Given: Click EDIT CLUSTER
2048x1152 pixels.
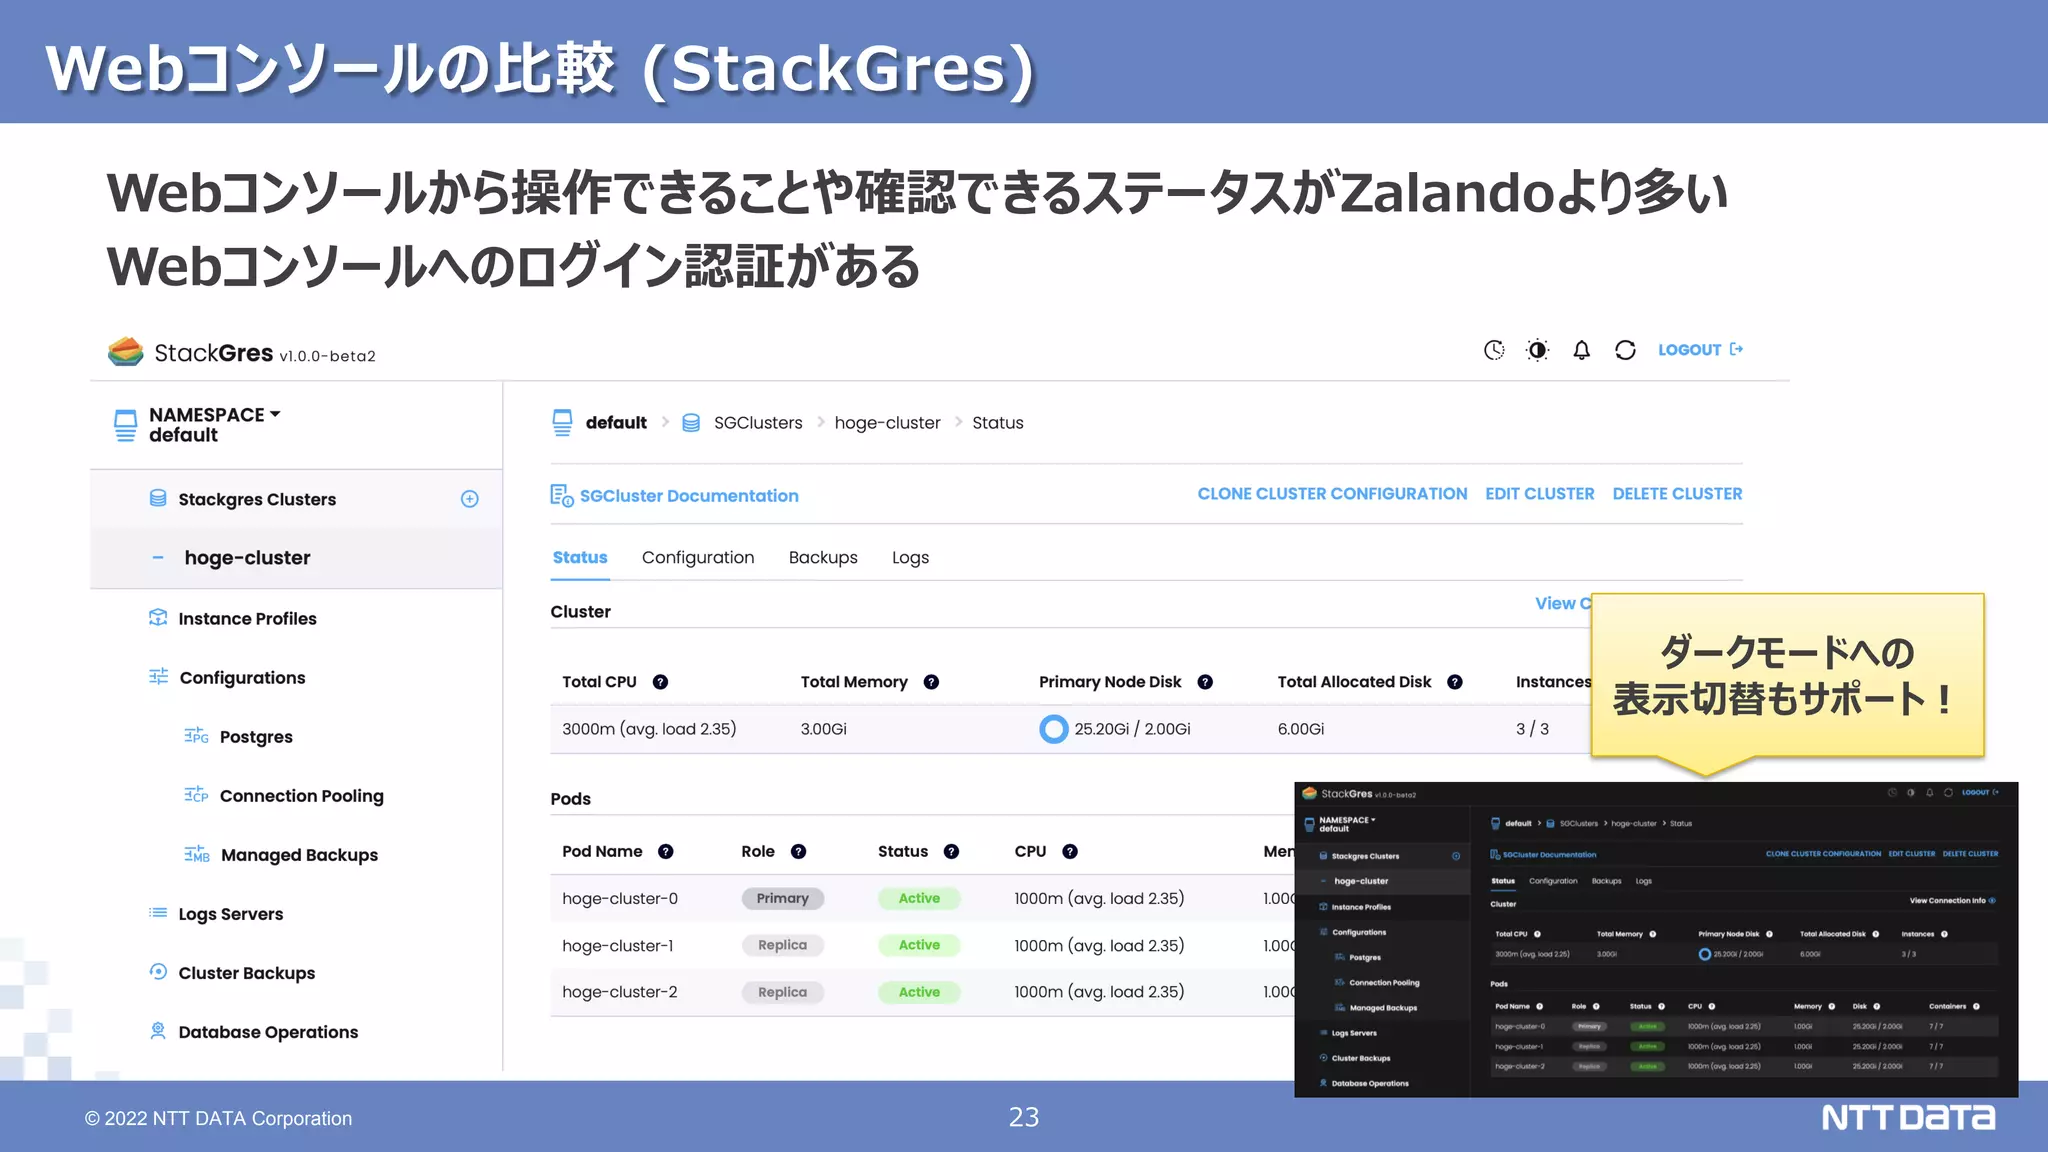Looking at the screenshot, I should pos(1539,494).
